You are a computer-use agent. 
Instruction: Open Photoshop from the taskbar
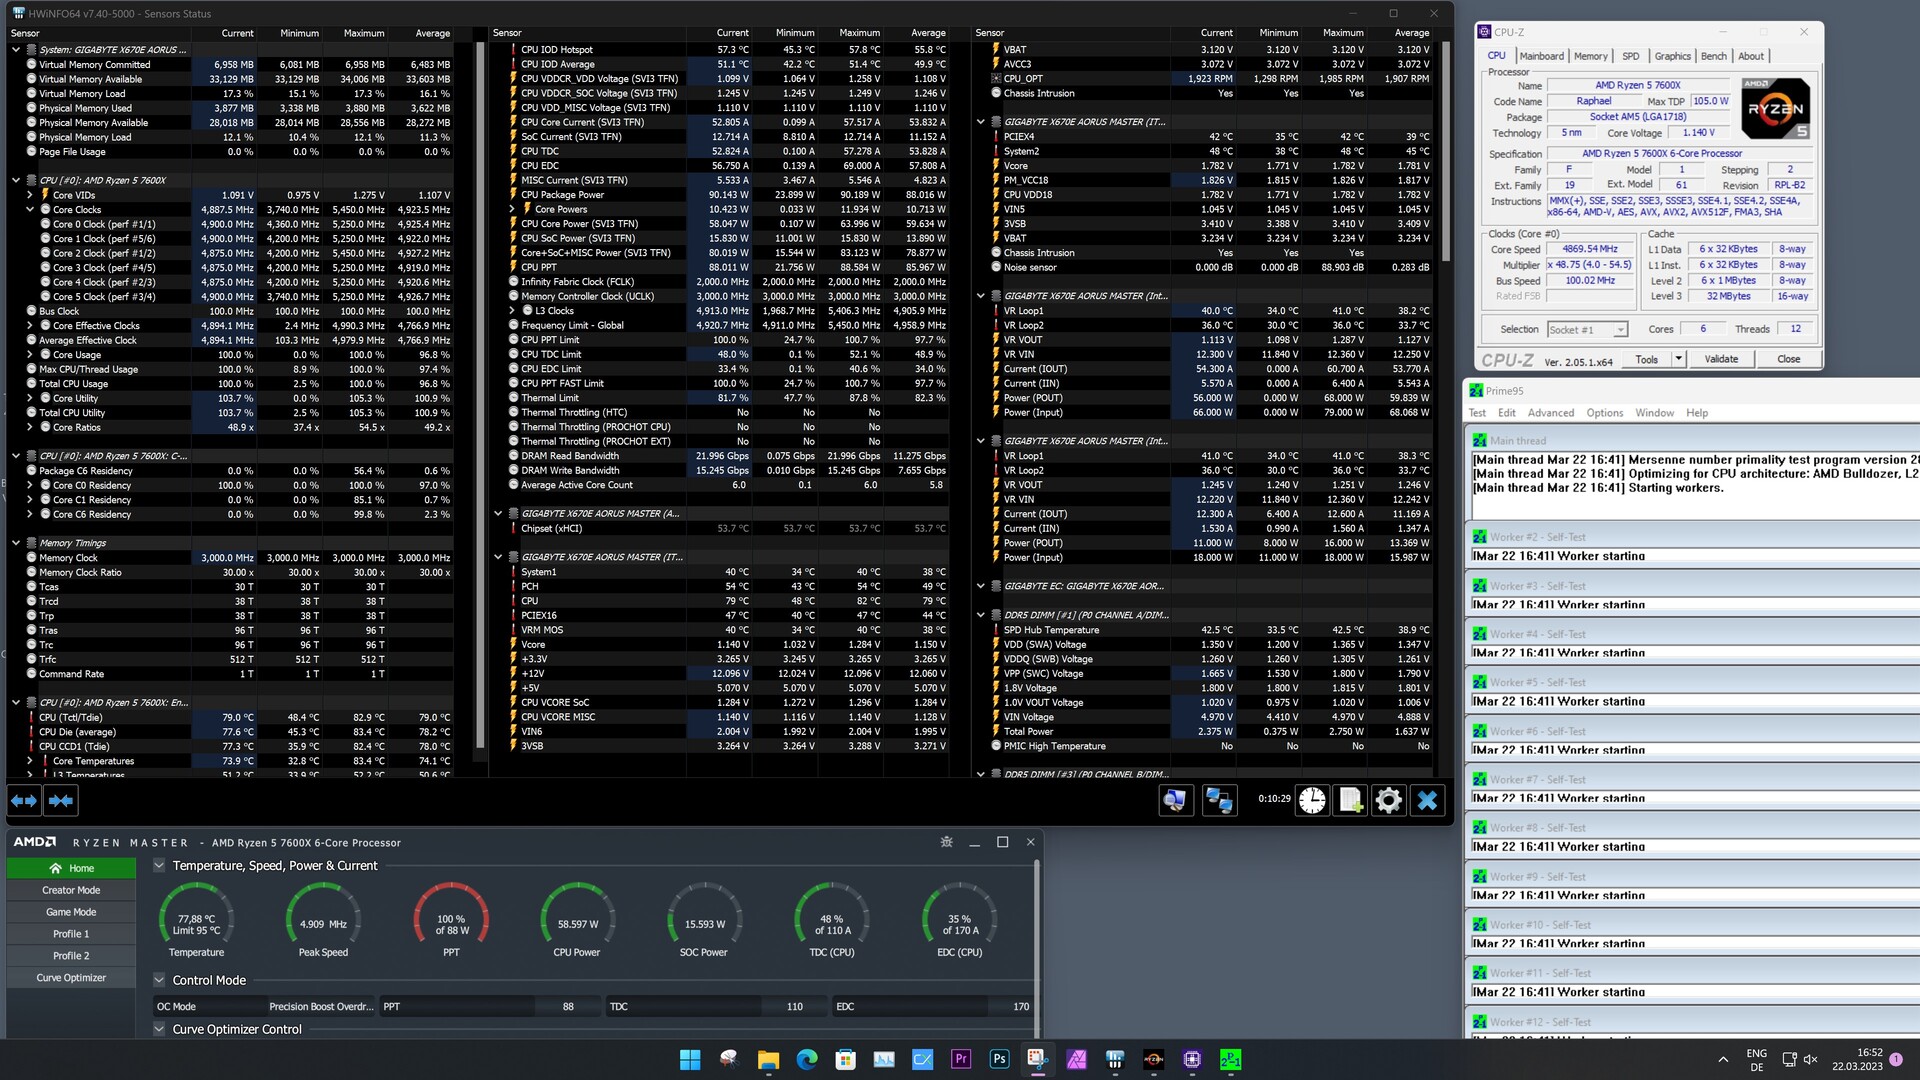point(999,1059)
